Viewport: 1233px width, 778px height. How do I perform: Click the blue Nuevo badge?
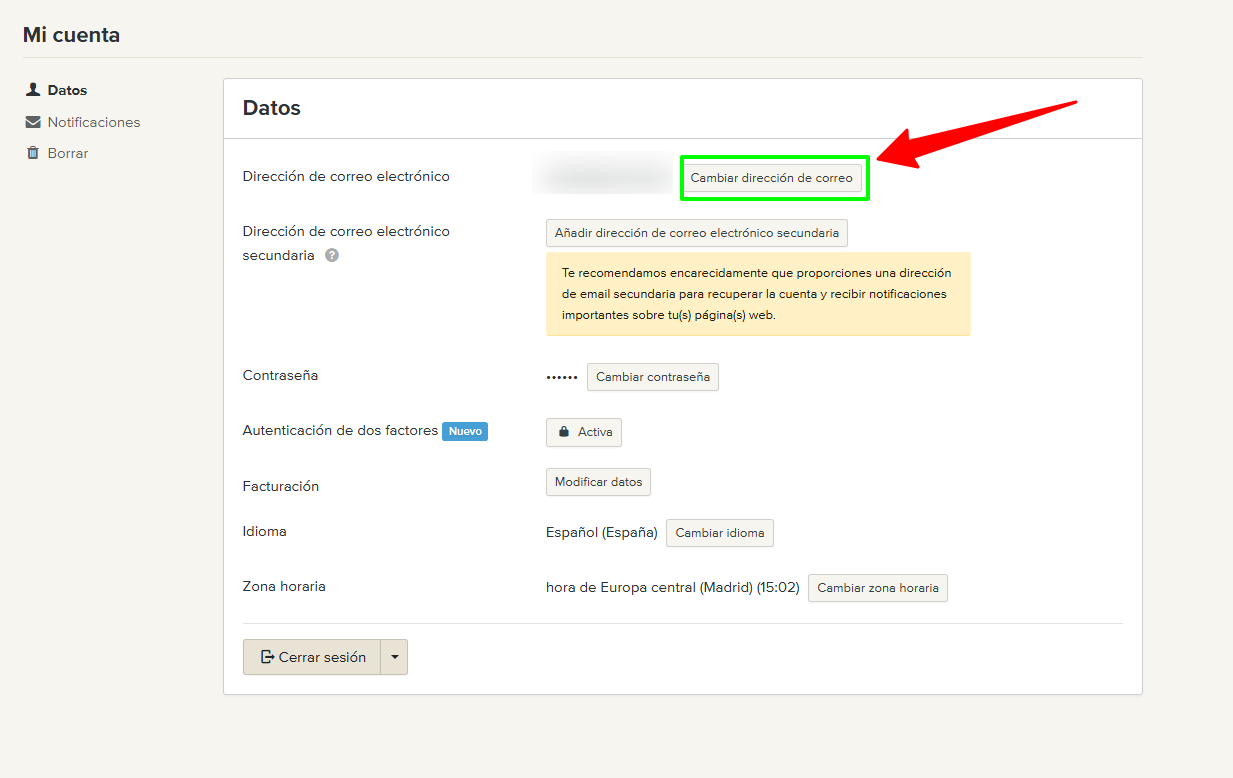(465, 431)
